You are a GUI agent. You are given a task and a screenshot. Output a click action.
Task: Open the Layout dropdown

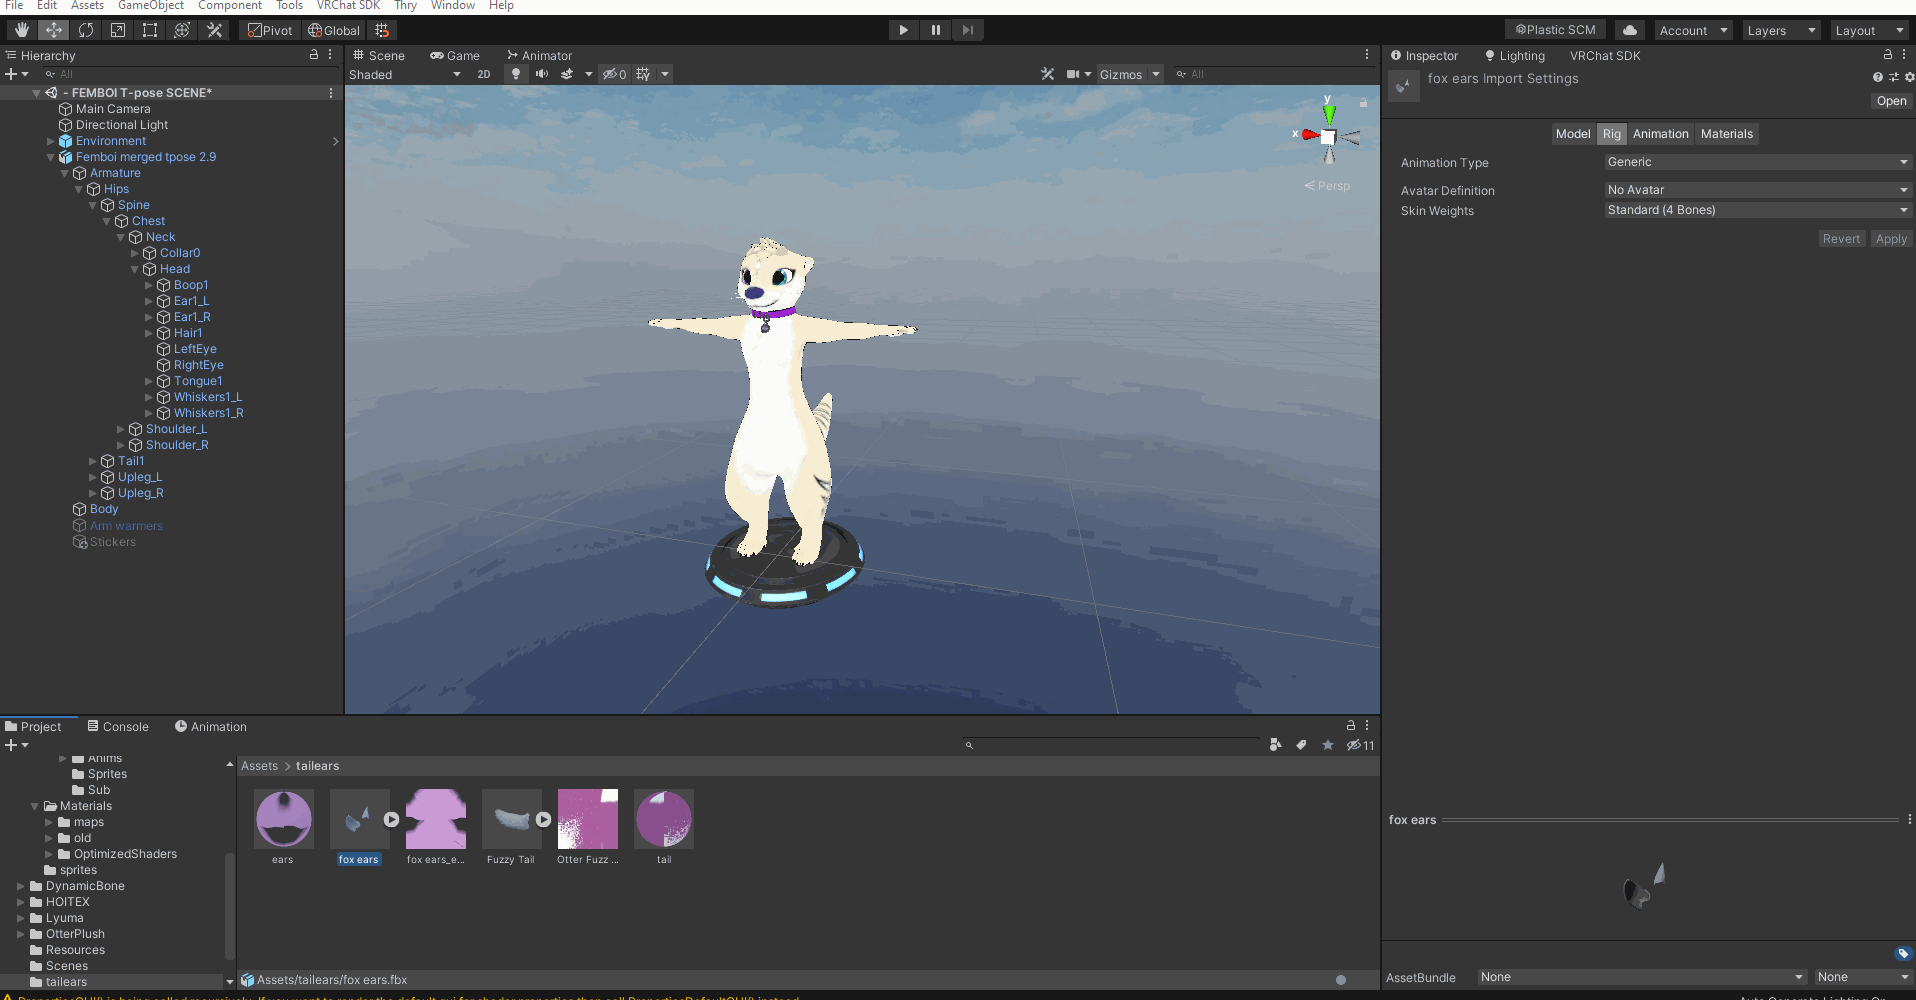[x=1869, y=30]
